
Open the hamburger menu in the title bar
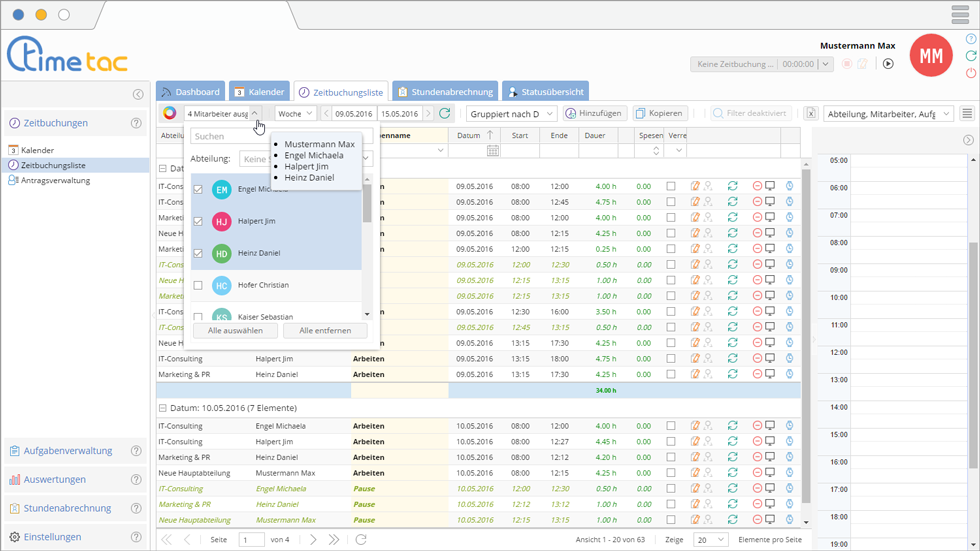960,16
